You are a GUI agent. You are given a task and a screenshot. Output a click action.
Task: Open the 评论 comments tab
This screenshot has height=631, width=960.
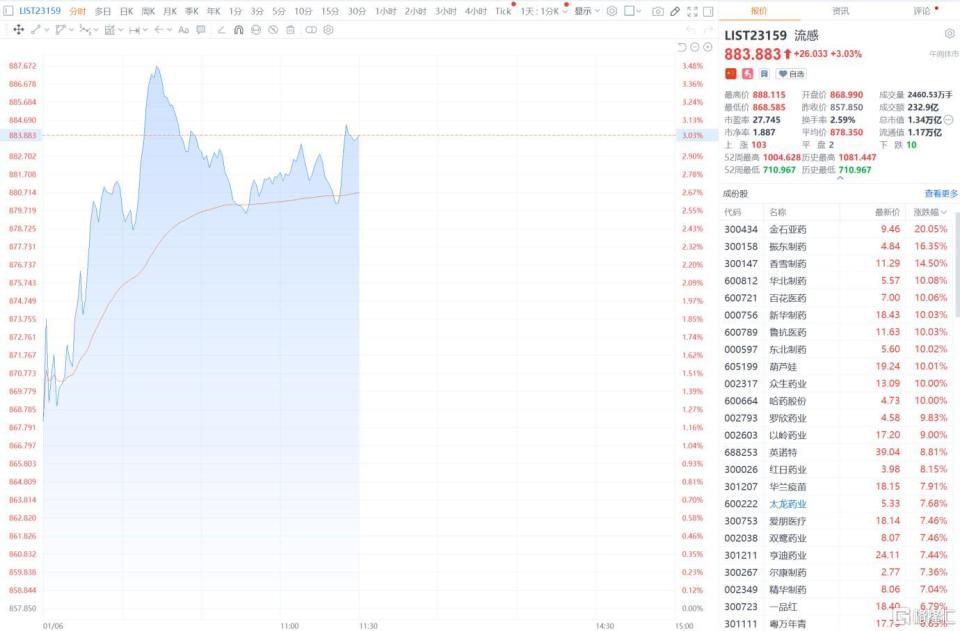tap(921, 11)
